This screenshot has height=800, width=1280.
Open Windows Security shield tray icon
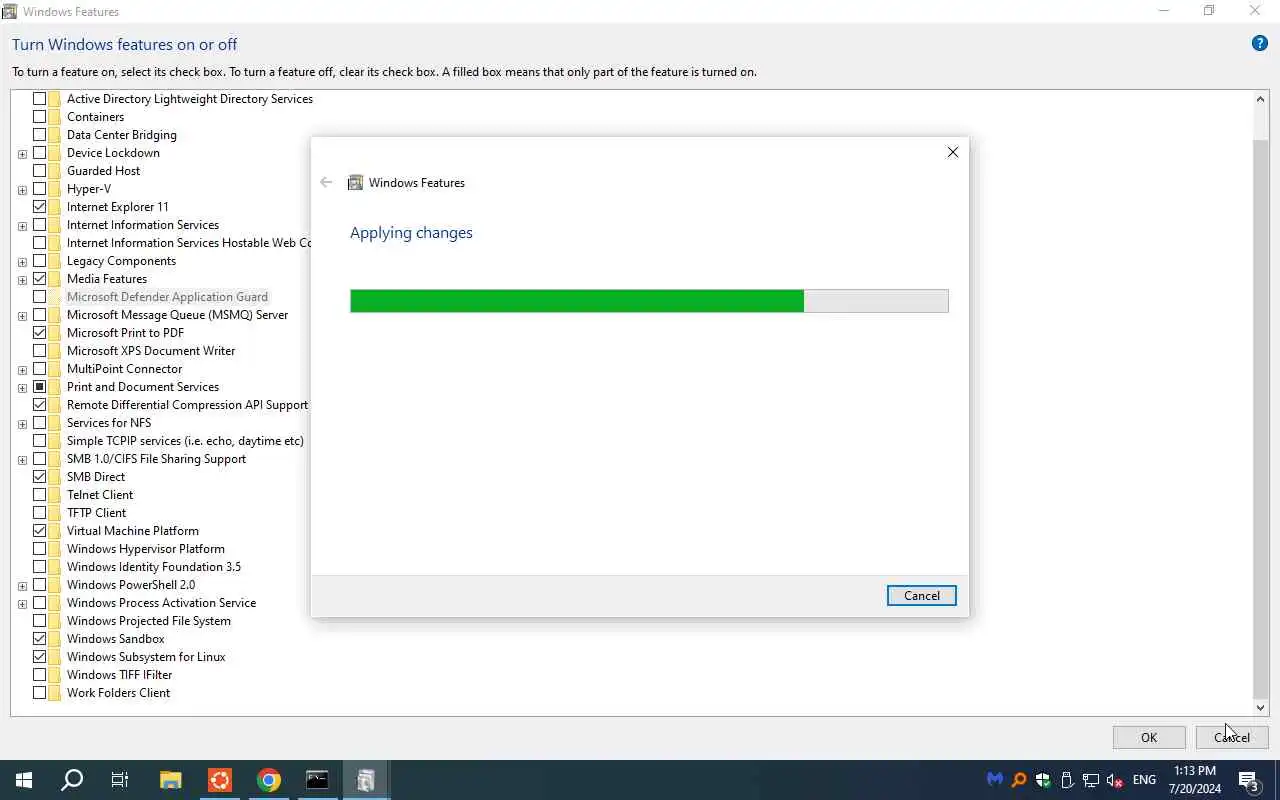1043,780
